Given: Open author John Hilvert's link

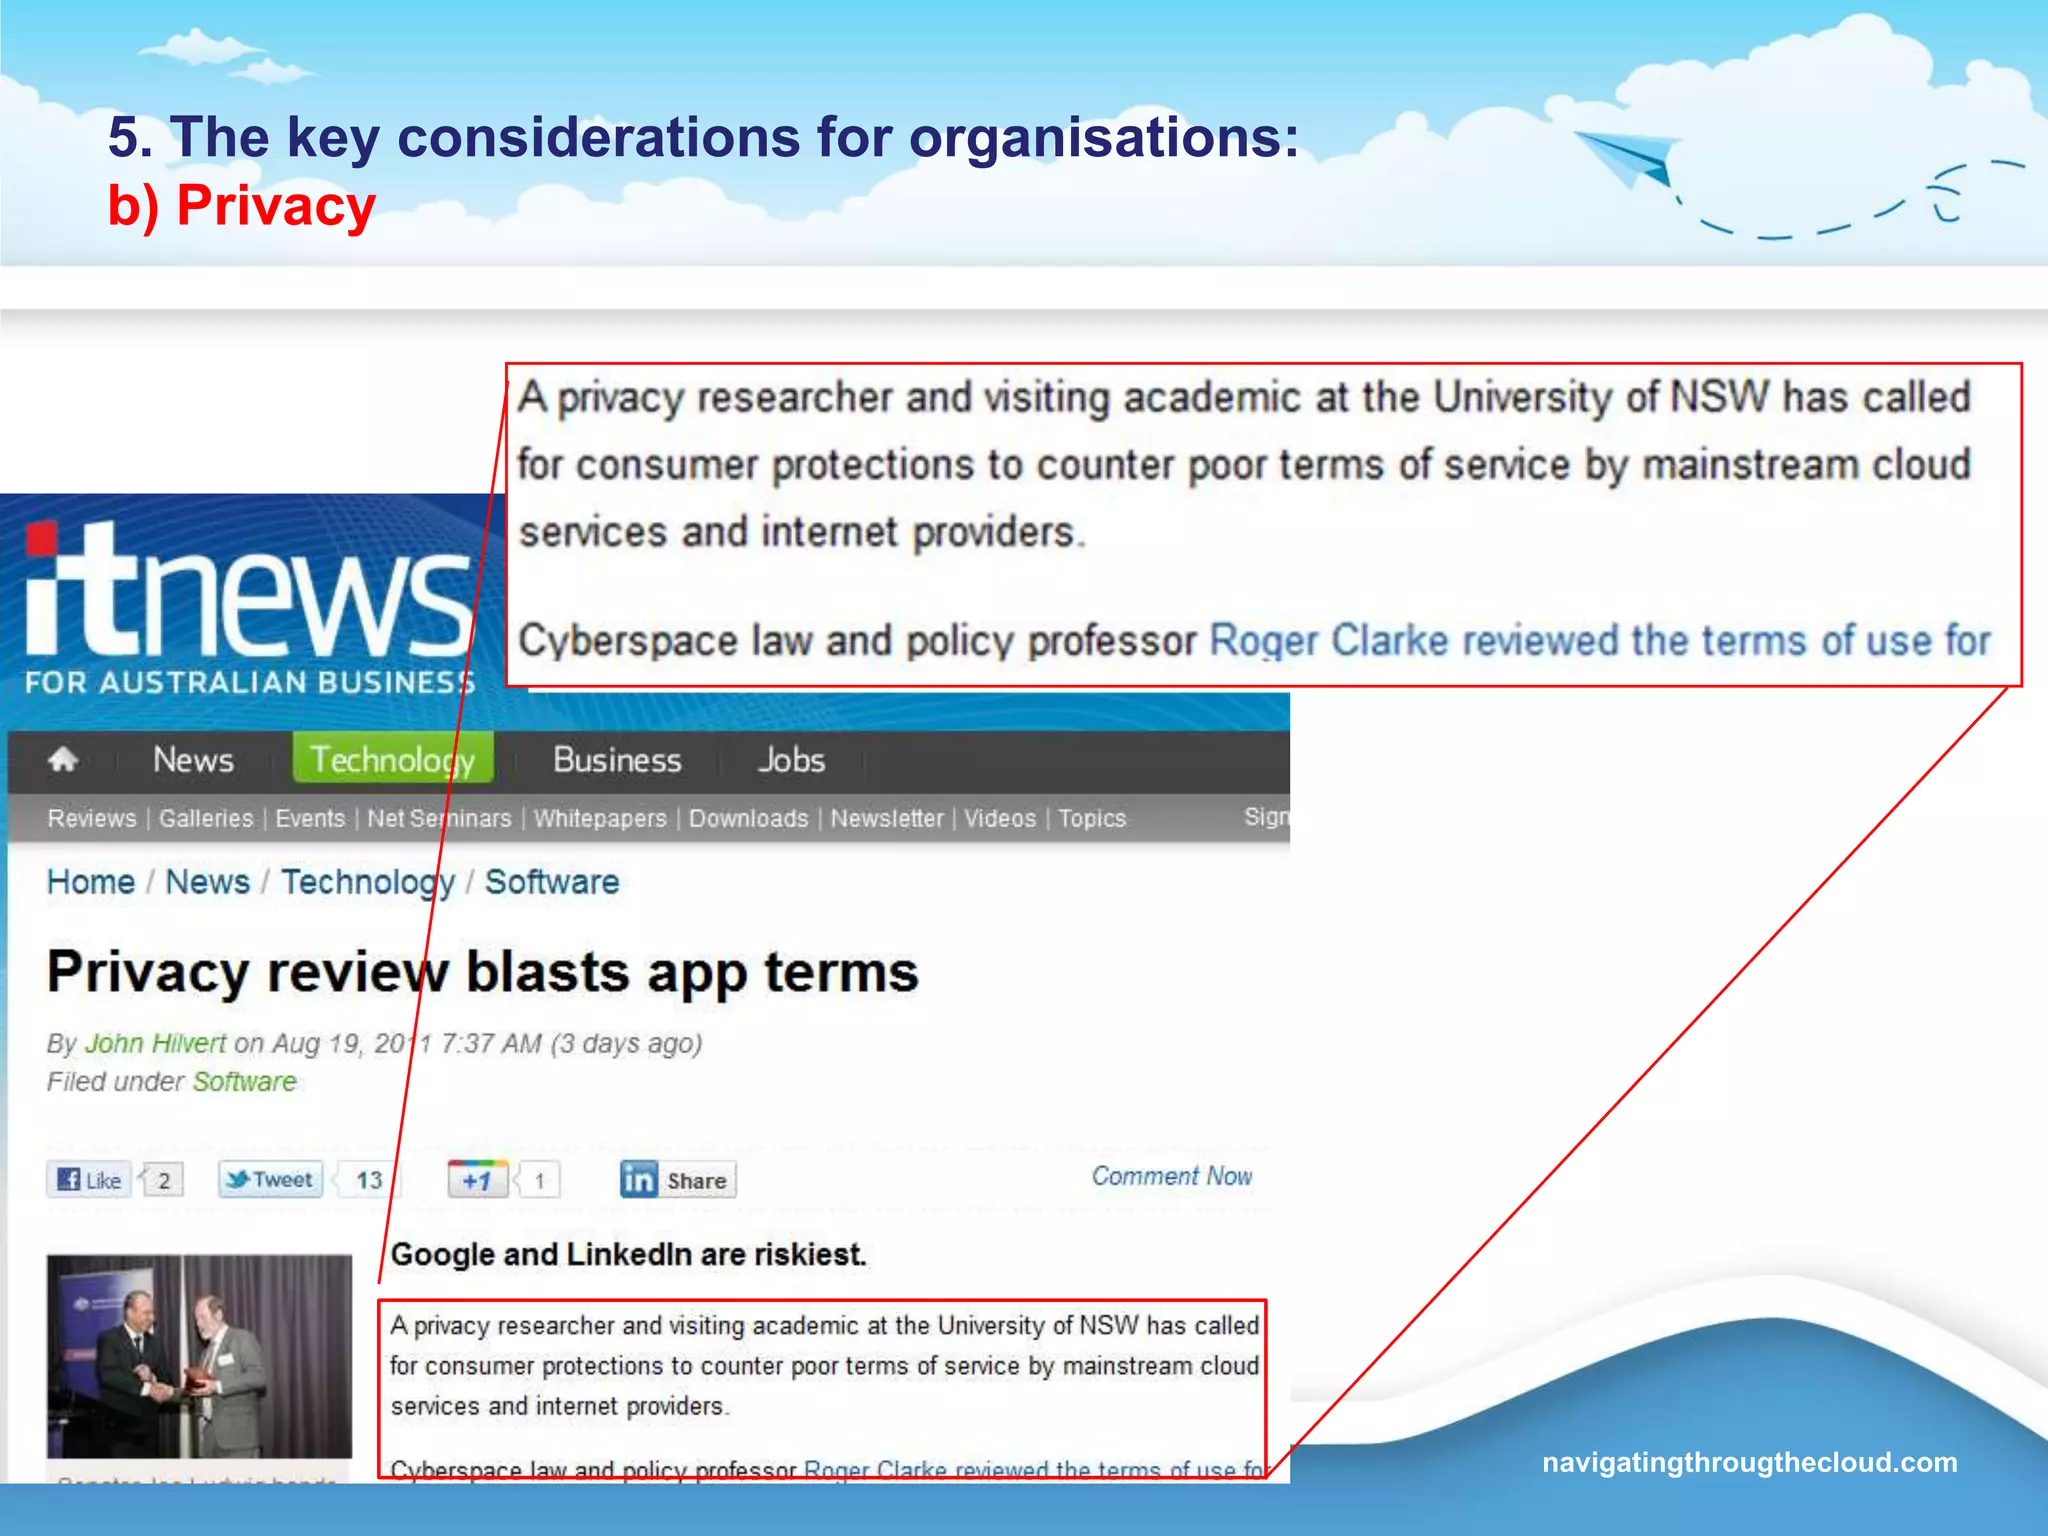Looking at the screenshot, I should click(x=155, y=1044).
